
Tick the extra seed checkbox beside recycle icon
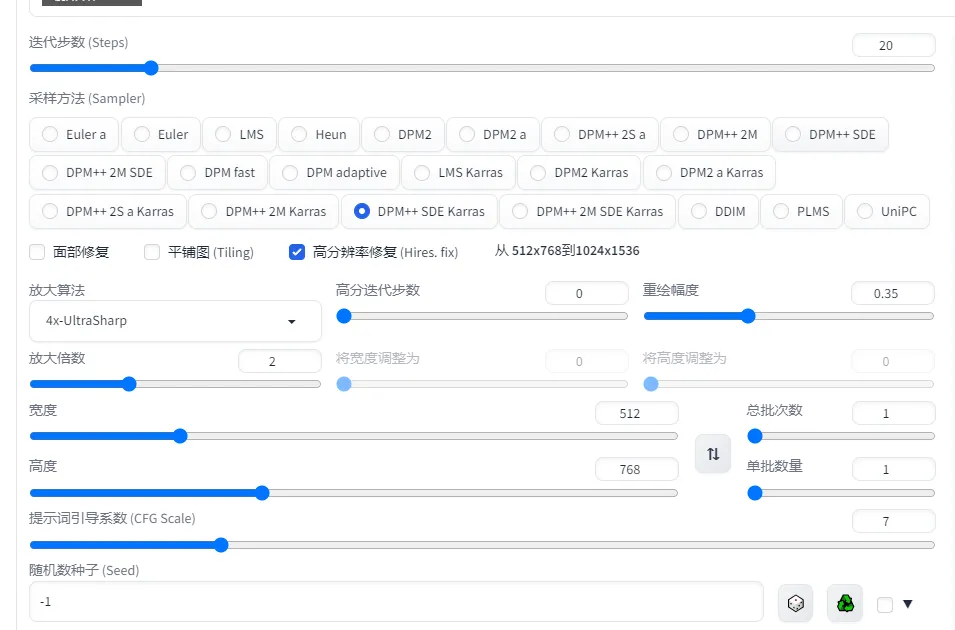click(885, 604)
